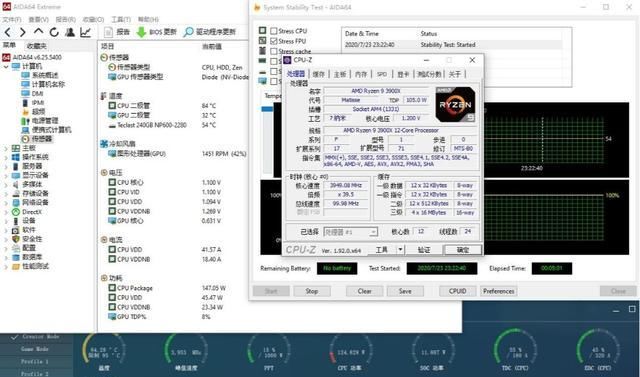Open the 报告(R) menu in AIDA64
The width and height of the screenshot is (640, 377).
(x=65, y=19)
